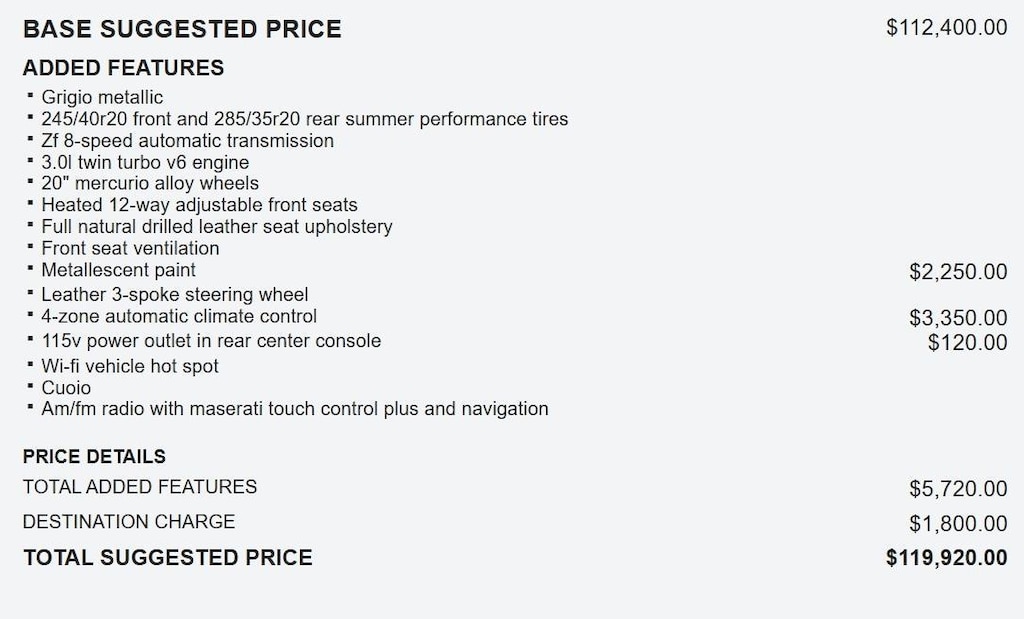The image size is (1024, 619).
Task: Select the 20" mercurio alloy wheels line
Action: click(x=150, y=183)
